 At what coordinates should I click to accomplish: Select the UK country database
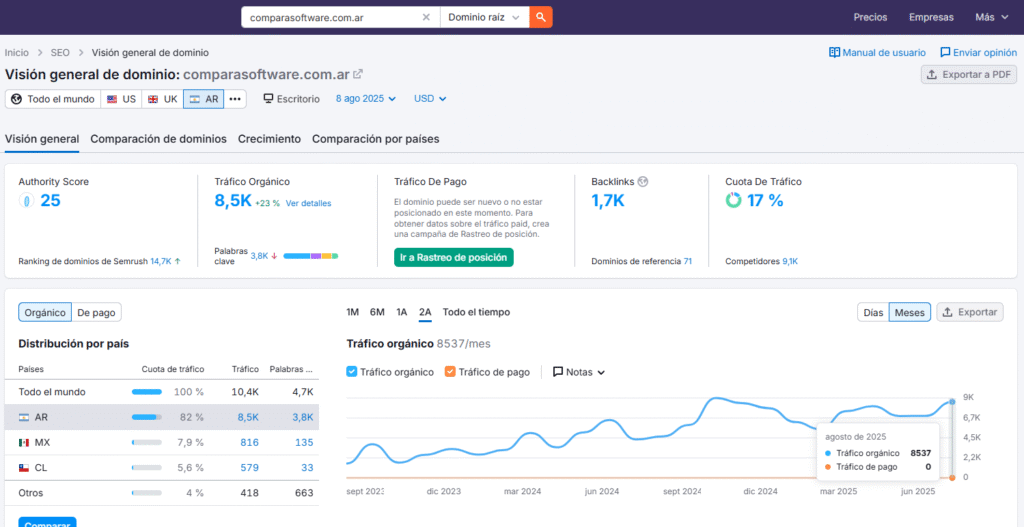point(163,99)
